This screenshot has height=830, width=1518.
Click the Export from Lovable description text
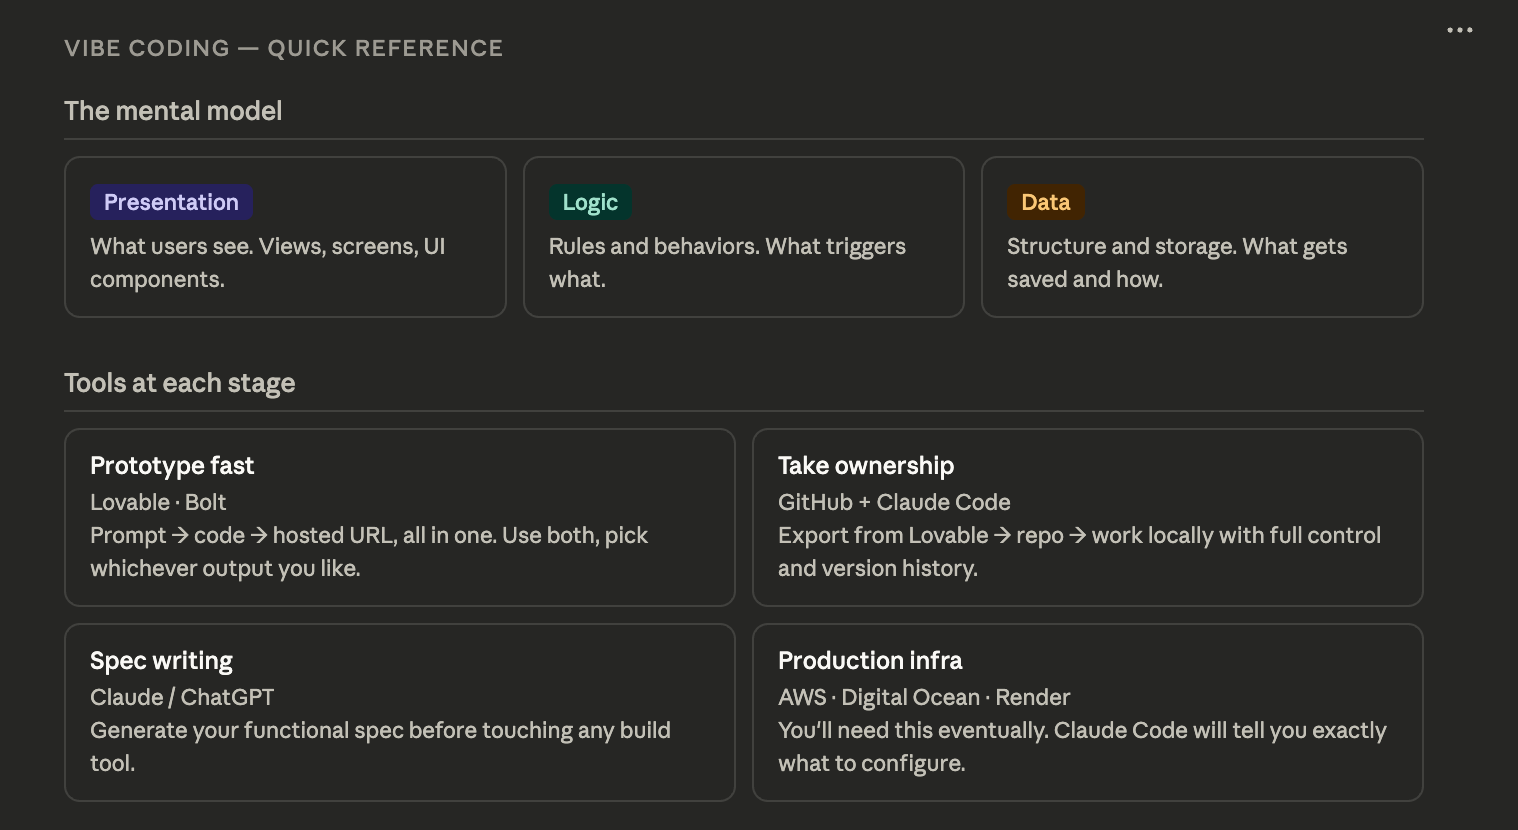(x=1079, y=551)
